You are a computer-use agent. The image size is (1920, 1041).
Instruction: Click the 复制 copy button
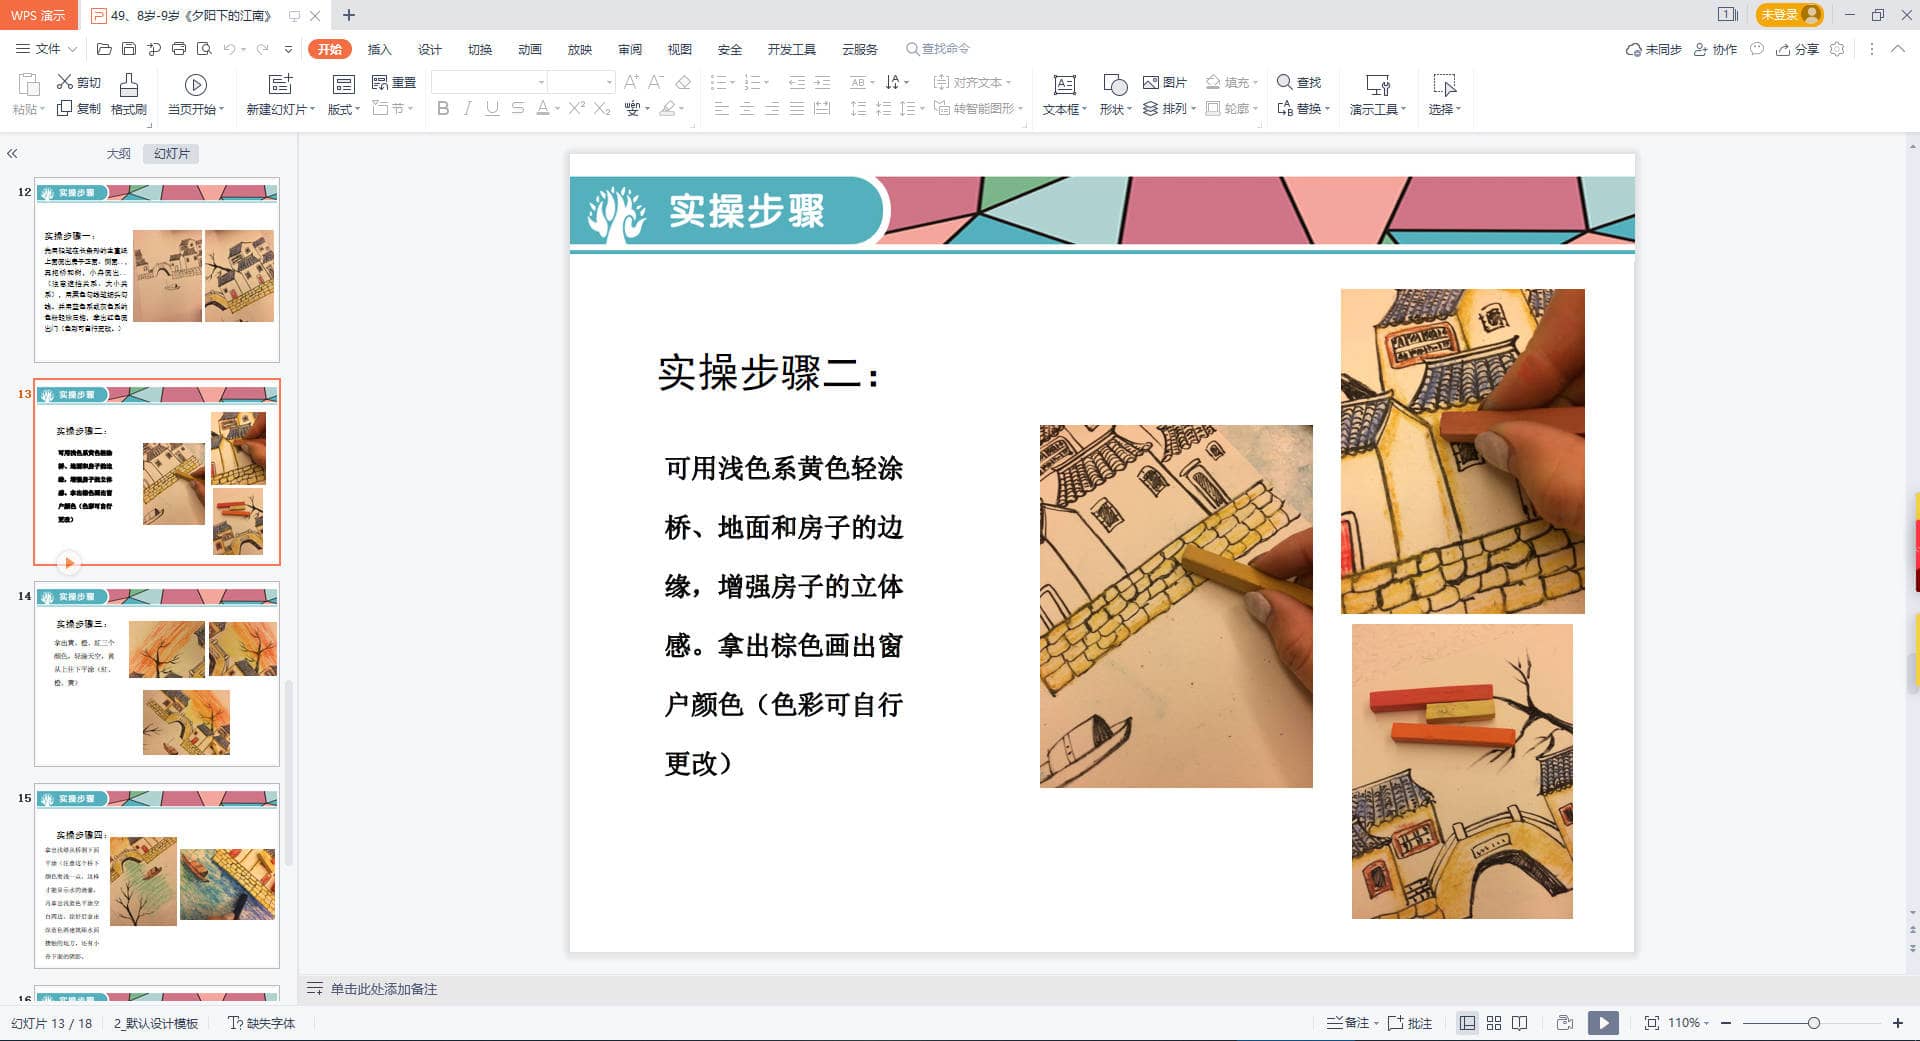tap(79, 108)
